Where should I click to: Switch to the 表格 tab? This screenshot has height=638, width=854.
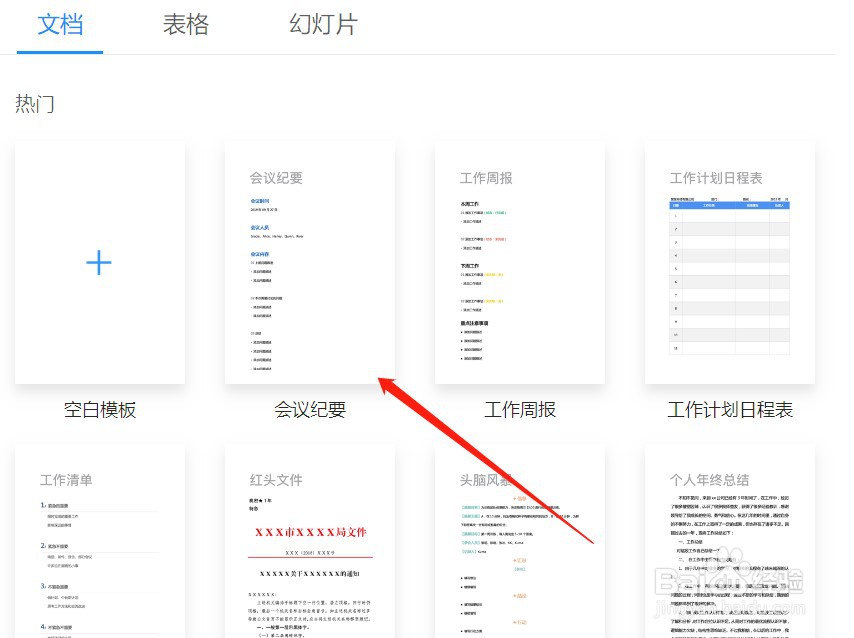tap(185, 25)
